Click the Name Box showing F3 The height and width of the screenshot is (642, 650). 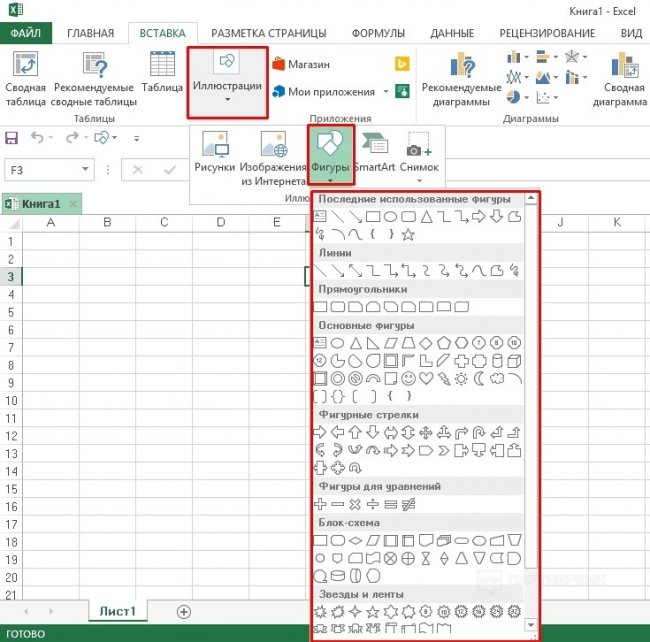click(x=48, y=170)
